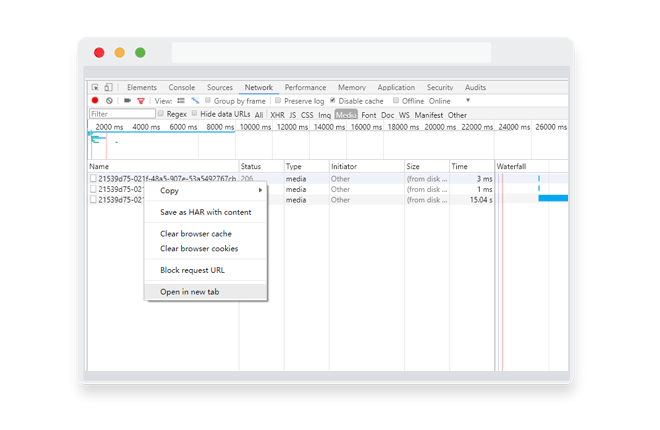Click the 8000 ms timeline marker
Image resolution: width=660 pixels, height=430 pixels.
pos(220,127)
